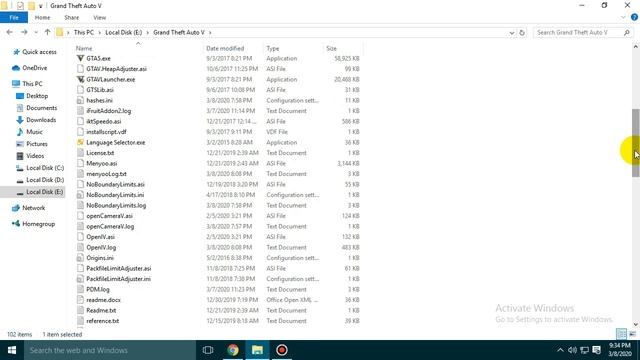Screen dimensions: 640x360
Task: Click the Language Selector.exe icon
Action: [80, 142]
